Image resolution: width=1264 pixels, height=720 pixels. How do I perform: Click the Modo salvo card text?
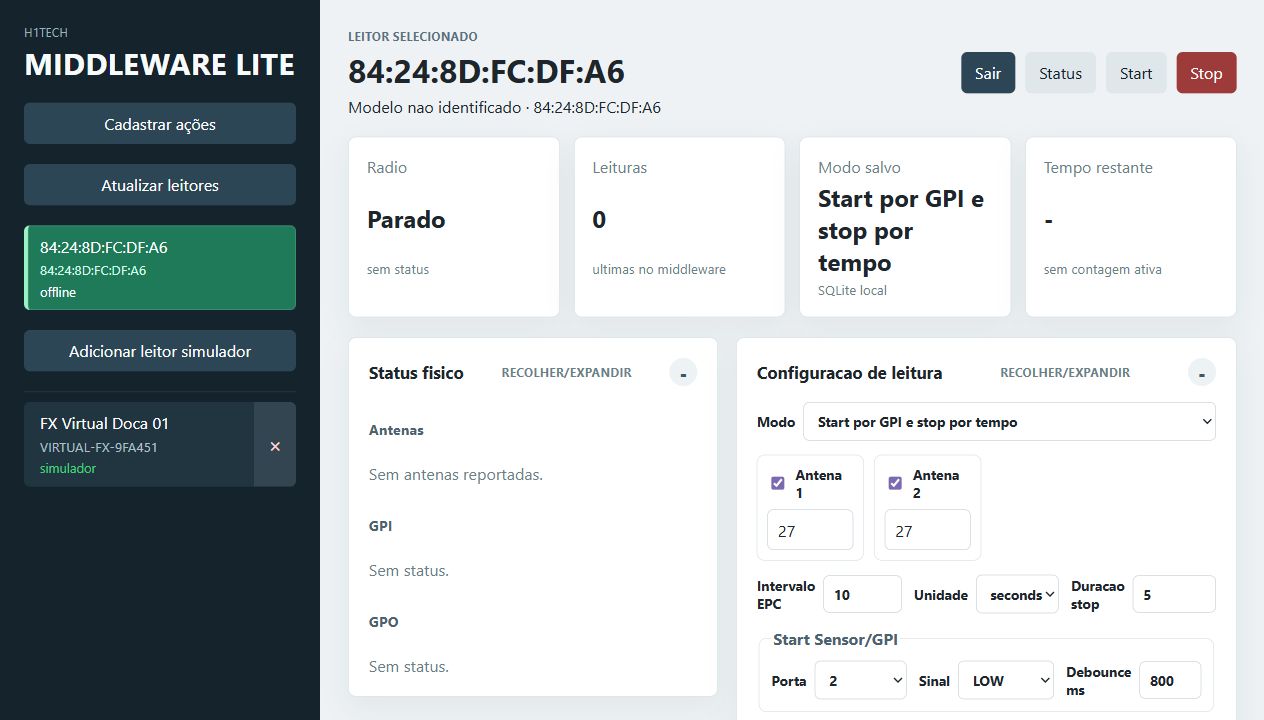(901, 231)
